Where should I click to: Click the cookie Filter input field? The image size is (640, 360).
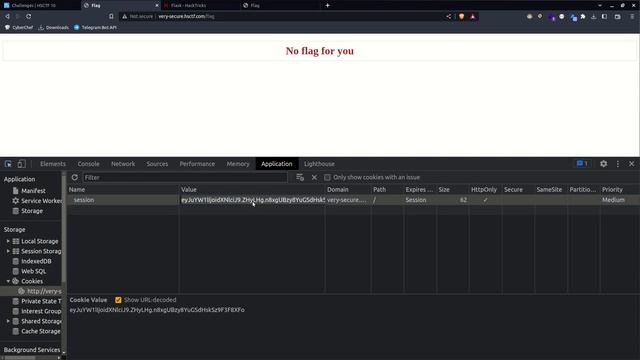185,178
